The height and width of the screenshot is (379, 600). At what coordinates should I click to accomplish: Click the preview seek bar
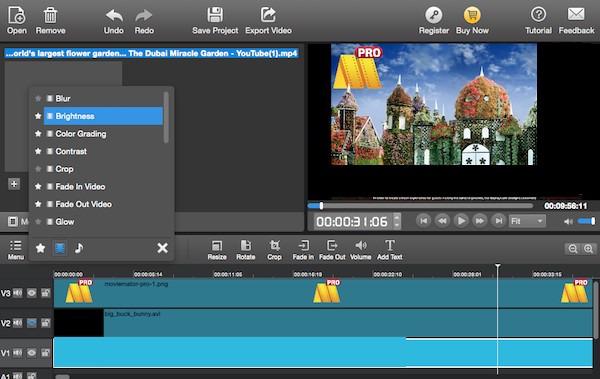pos(420,206)
